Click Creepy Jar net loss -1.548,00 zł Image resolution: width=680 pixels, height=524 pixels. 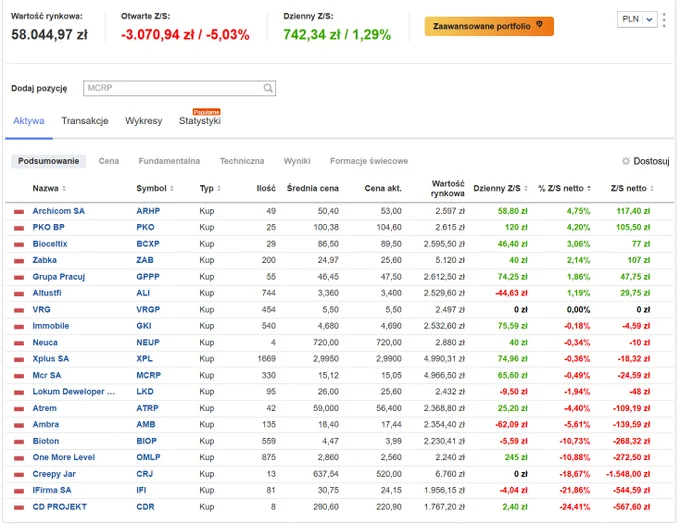click(x=628, y=474)
